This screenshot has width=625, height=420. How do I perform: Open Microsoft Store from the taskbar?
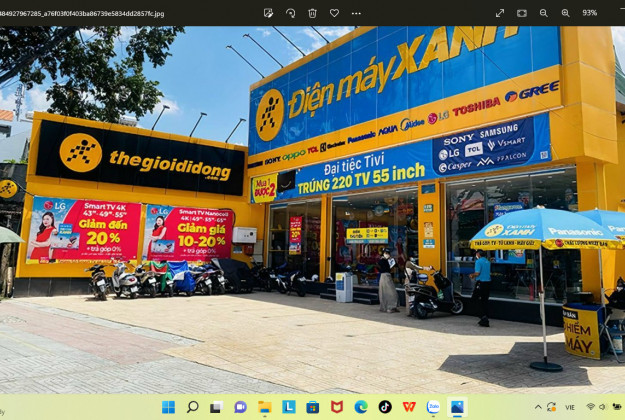pos(312,407)
